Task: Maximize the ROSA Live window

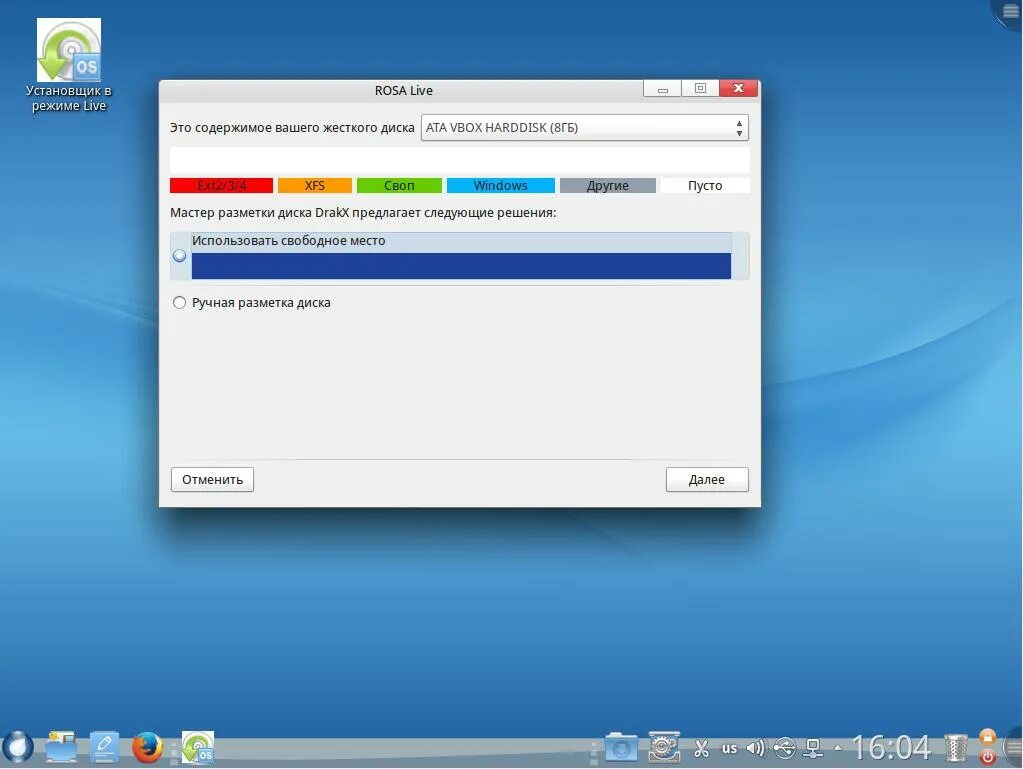Action: (700, 89)
